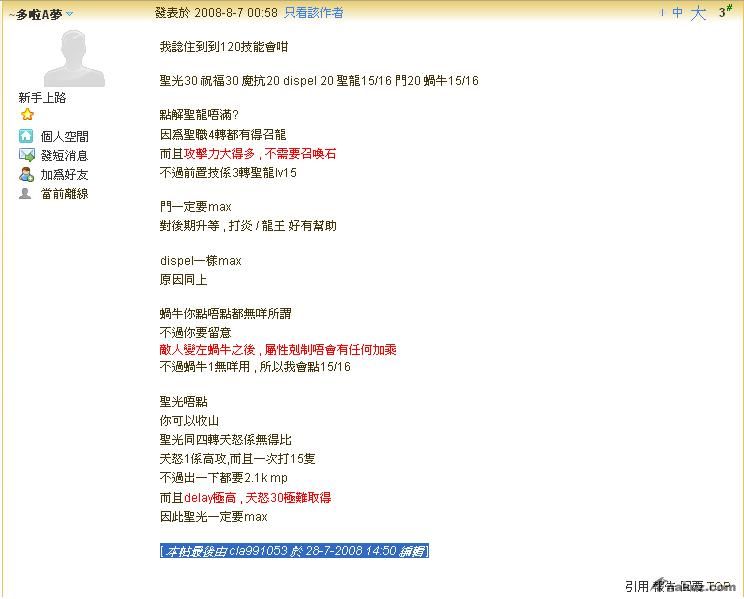Click the red text delay極高，天怒30極難取得
Screen dimensions: 744x599
tap(258, 497)
